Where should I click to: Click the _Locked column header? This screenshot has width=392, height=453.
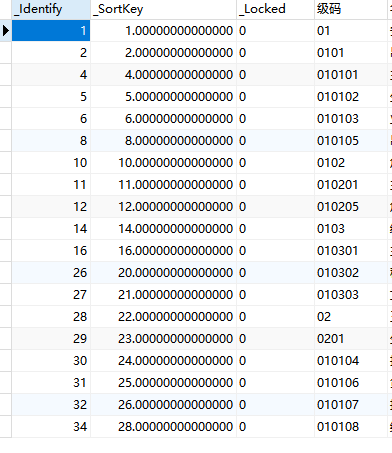275,9
